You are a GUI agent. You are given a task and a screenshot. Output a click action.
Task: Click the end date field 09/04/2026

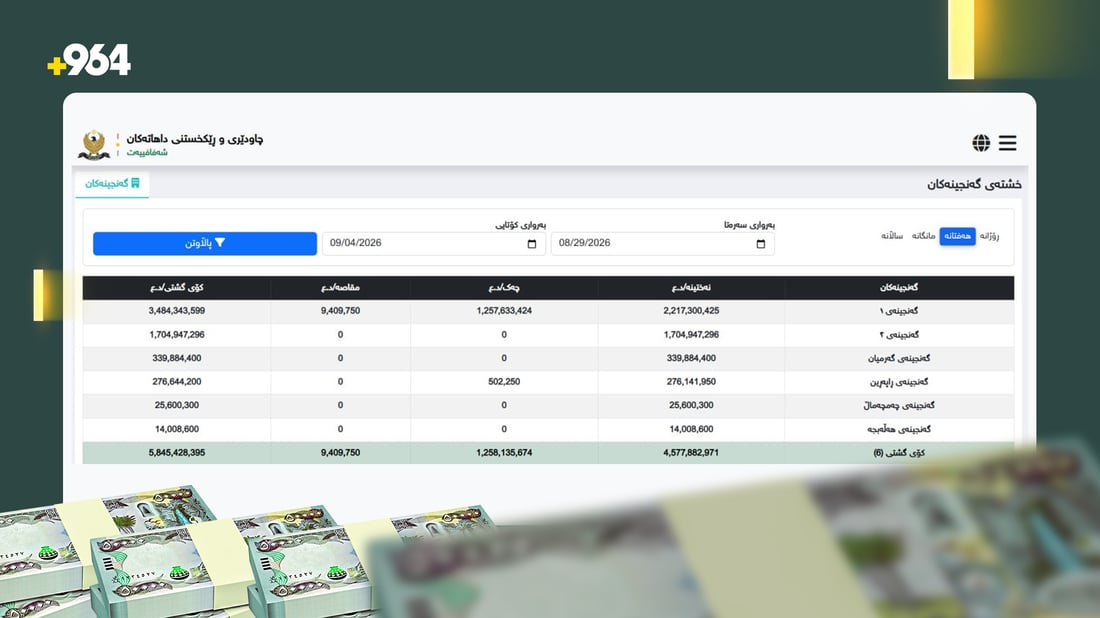tap(434, 243)
